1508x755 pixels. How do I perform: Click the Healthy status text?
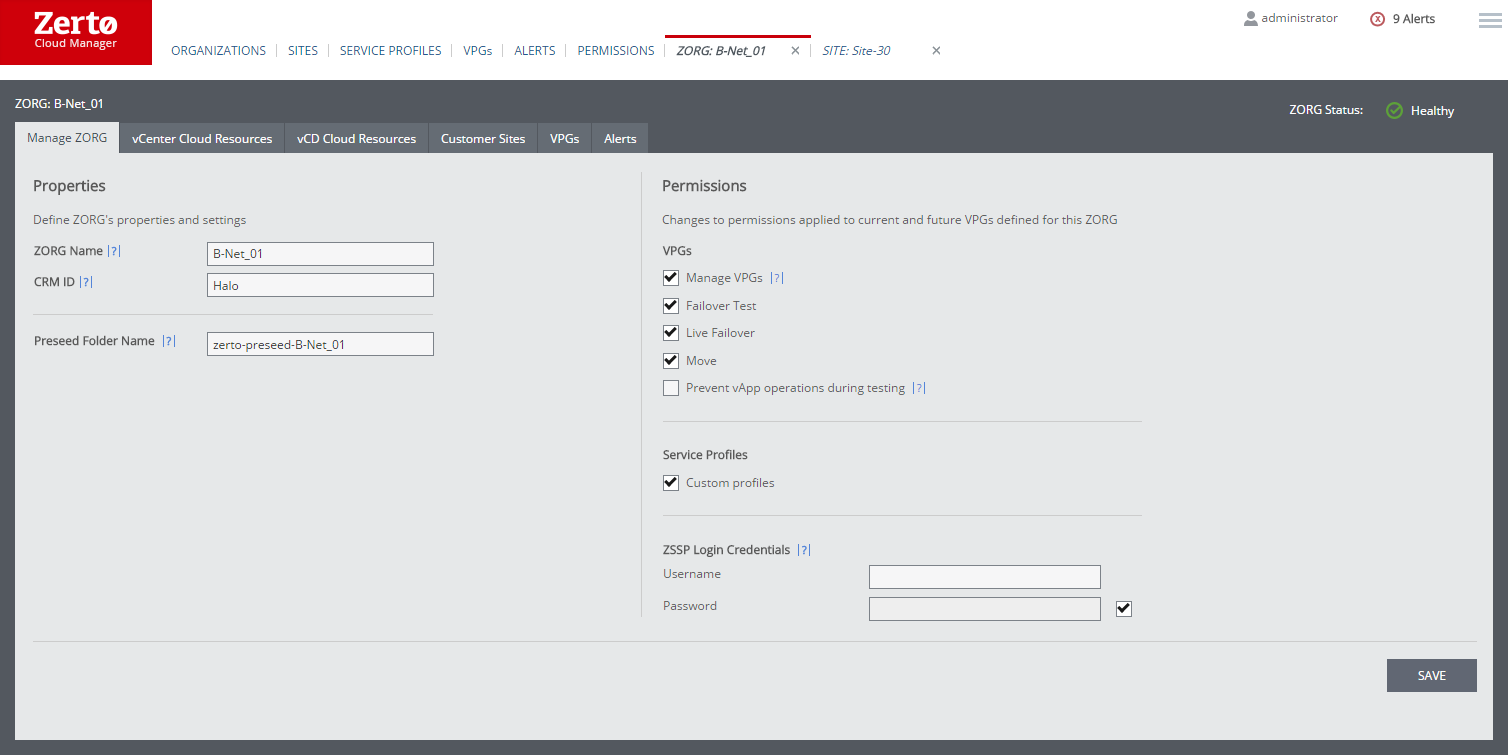[x=1432, y=111]
